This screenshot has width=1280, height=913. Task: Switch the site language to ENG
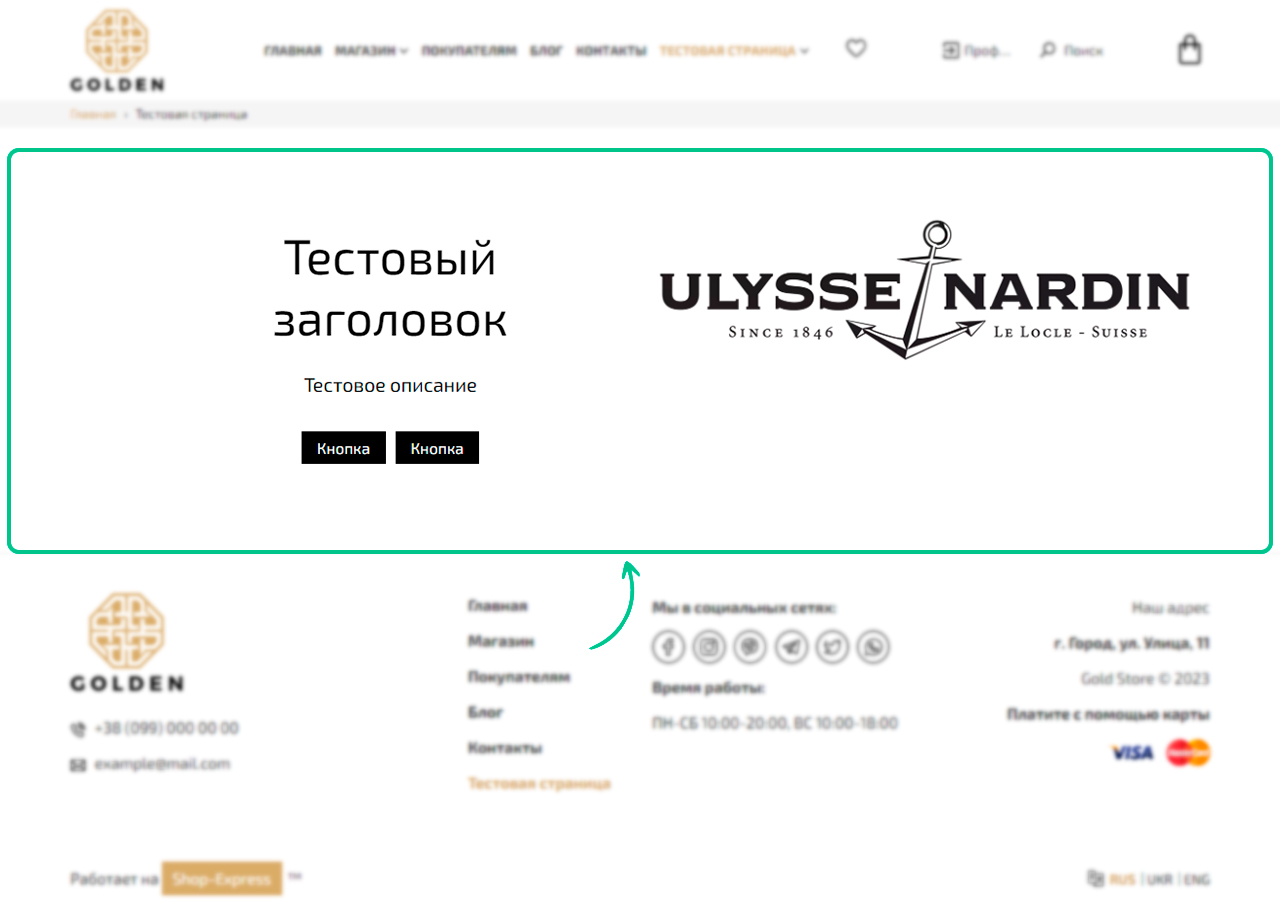[x=1197, y=880]
